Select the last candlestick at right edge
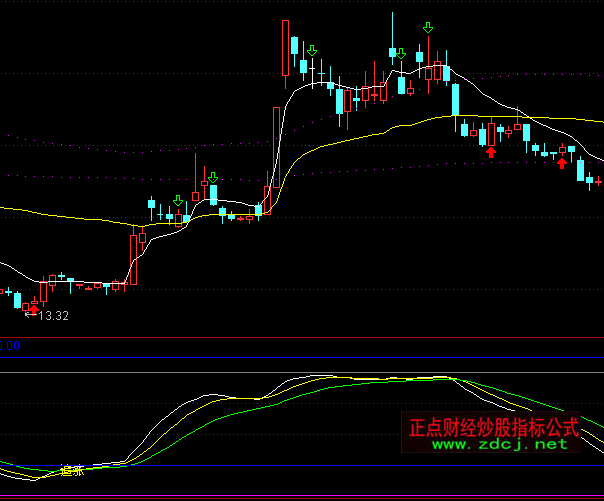604x501 pixels. (598, 181)
